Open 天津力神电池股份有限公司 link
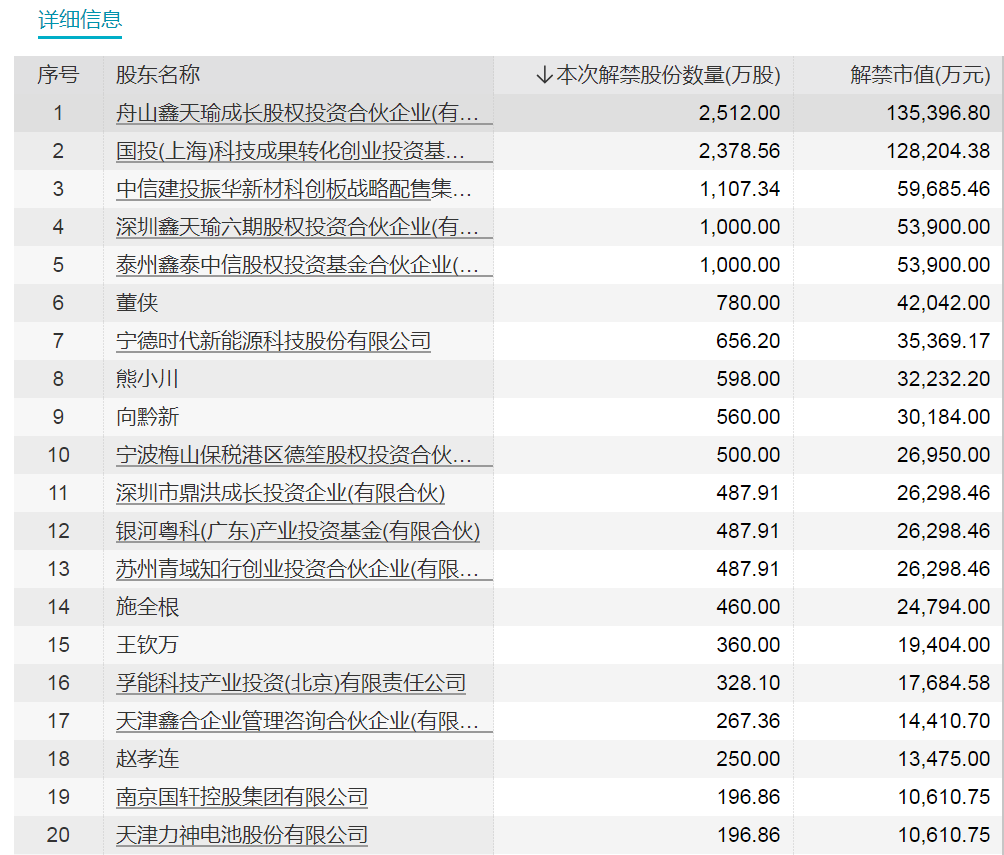The width and height of the screenshot is (1004, 855). click(242, 835)
